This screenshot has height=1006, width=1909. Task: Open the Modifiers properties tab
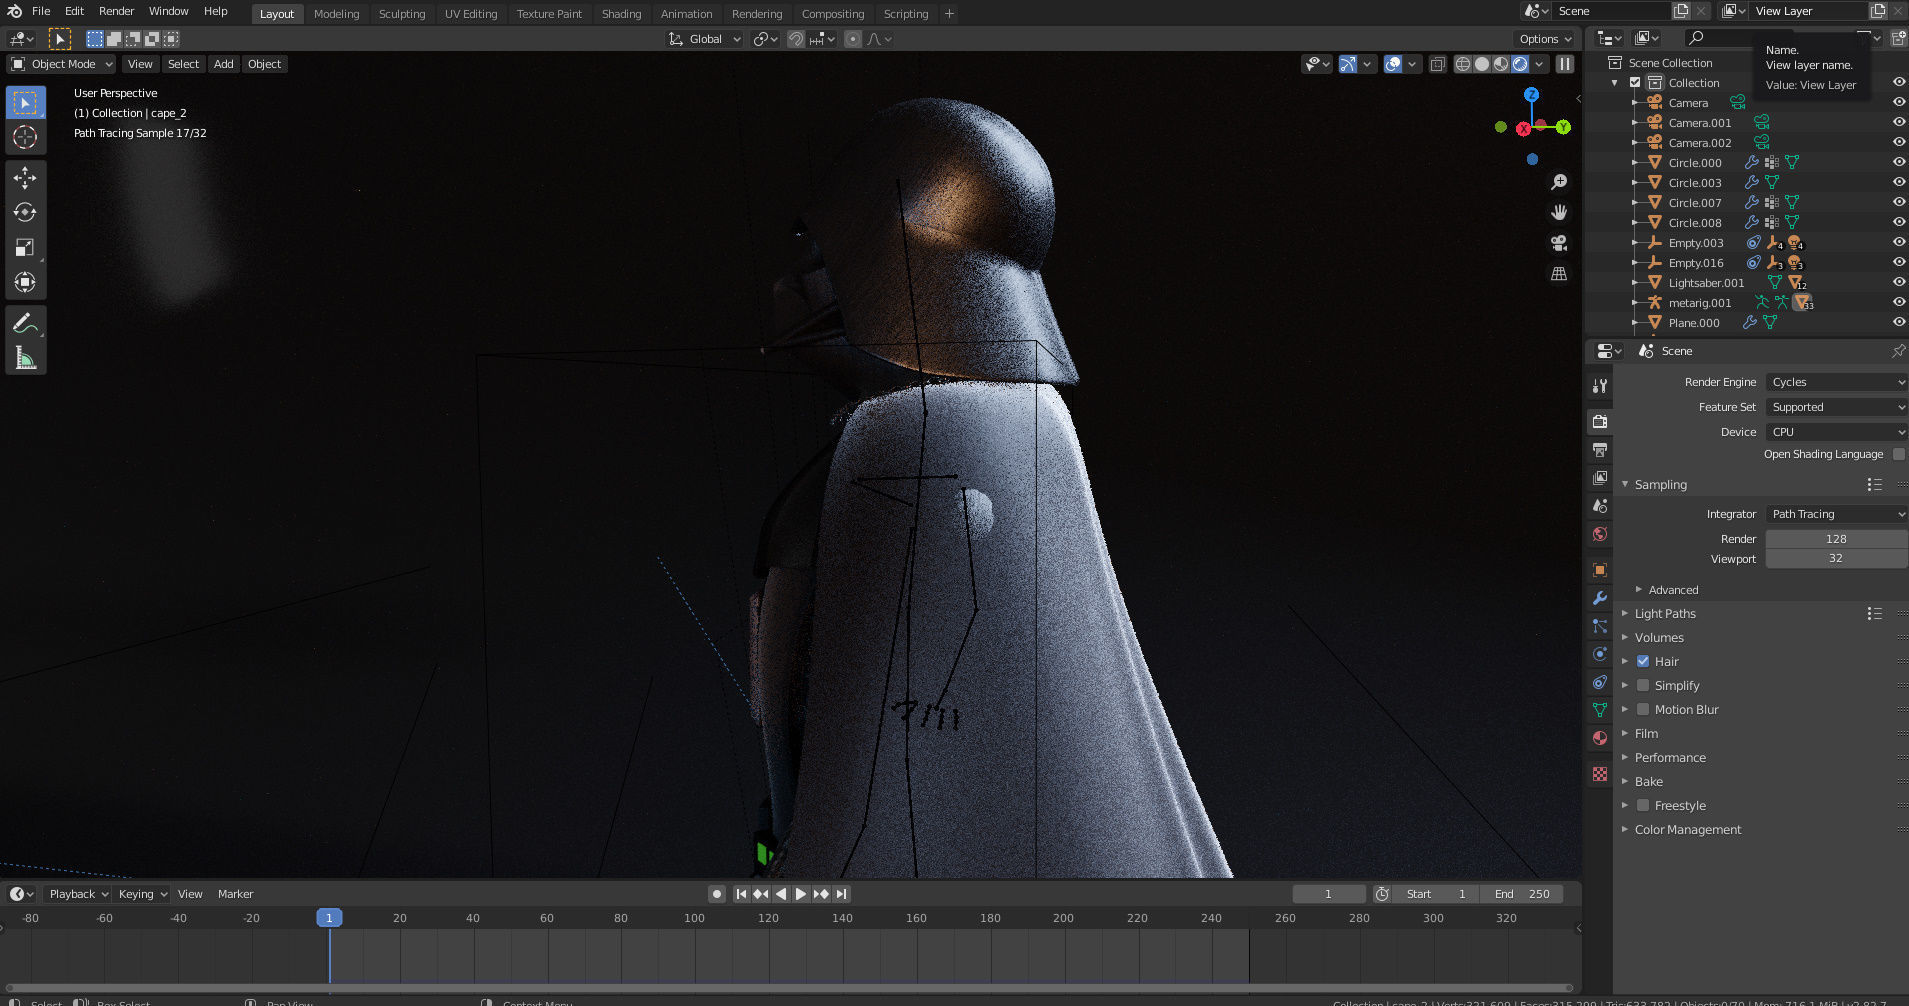[x=1600, y=598]
